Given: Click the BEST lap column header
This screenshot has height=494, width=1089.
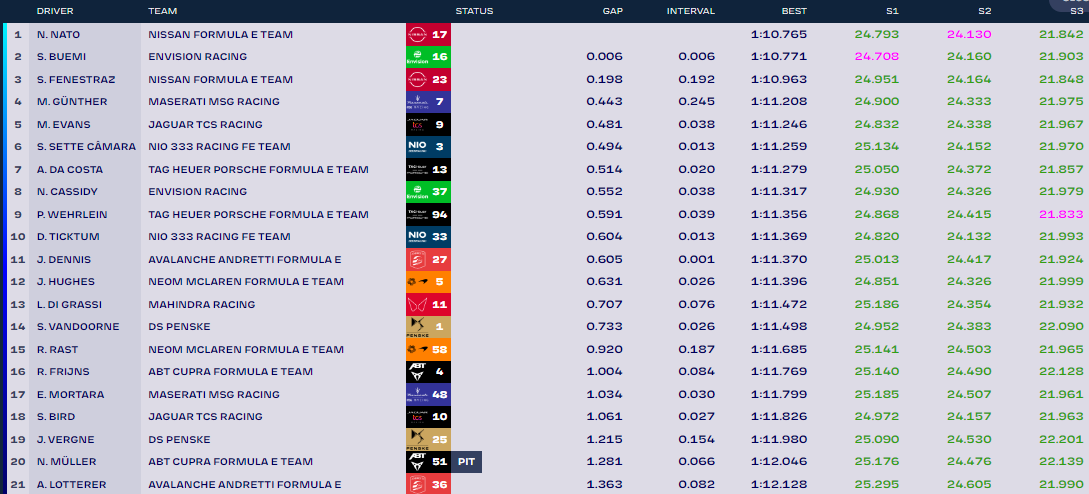Looking at the screenshot, I should (793, 11).
